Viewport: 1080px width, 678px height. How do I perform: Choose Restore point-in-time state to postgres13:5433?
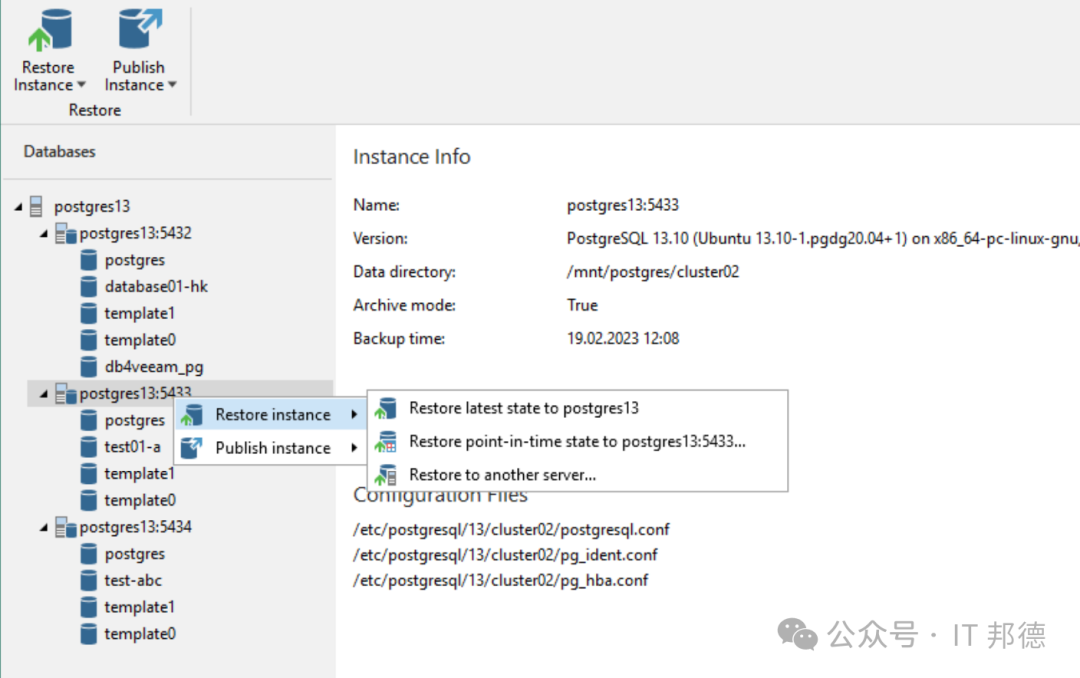pyautogui.click(x=578, y=441)
